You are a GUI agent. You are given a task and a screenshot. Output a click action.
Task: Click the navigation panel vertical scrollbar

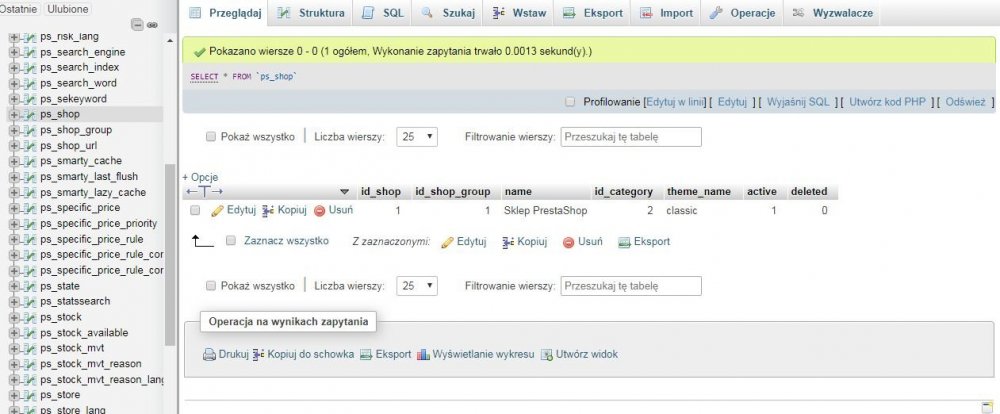pyautogui.click(x=170, y=254)
